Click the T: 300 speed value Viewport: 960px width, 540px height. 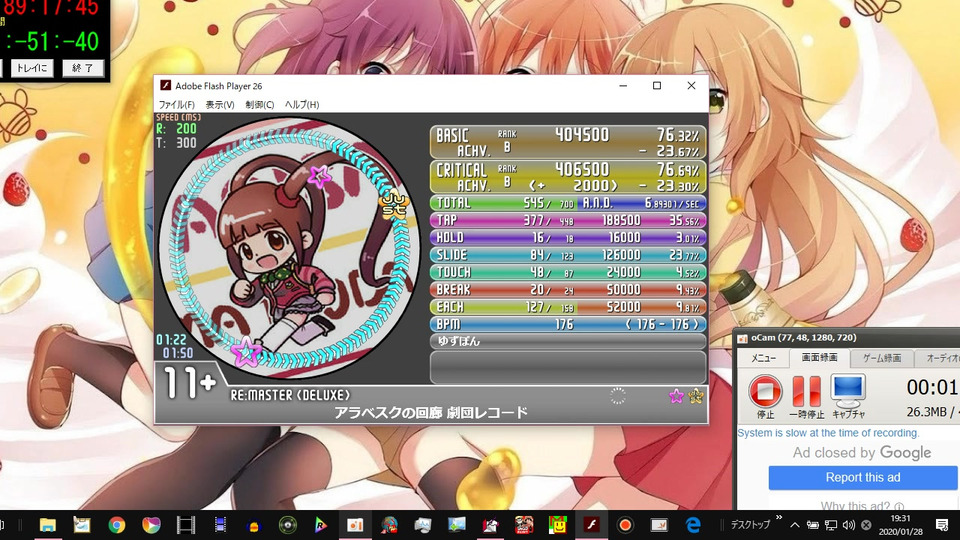click(x=176, y=143)
